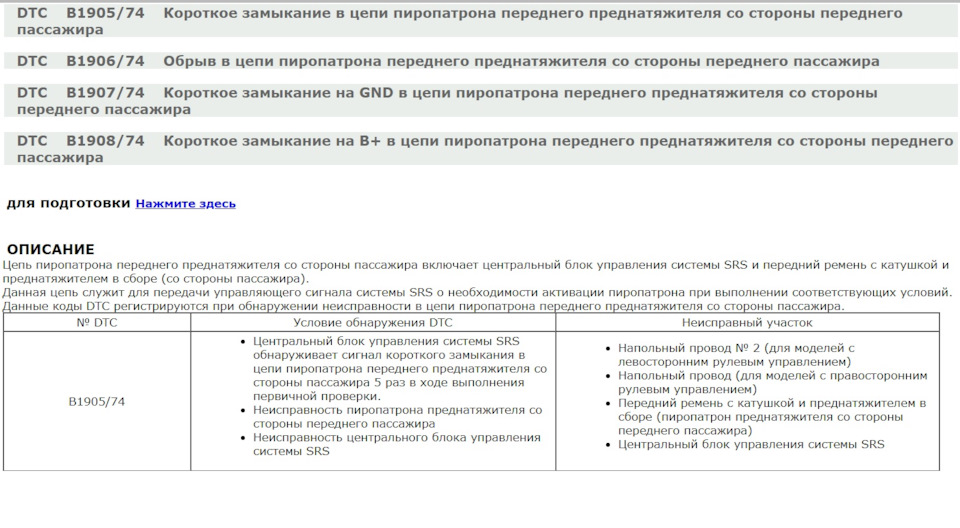Click paragraph starting 'Данные коды DTC регистрируются'
960x528 pixels.
[x=424, y=306]
